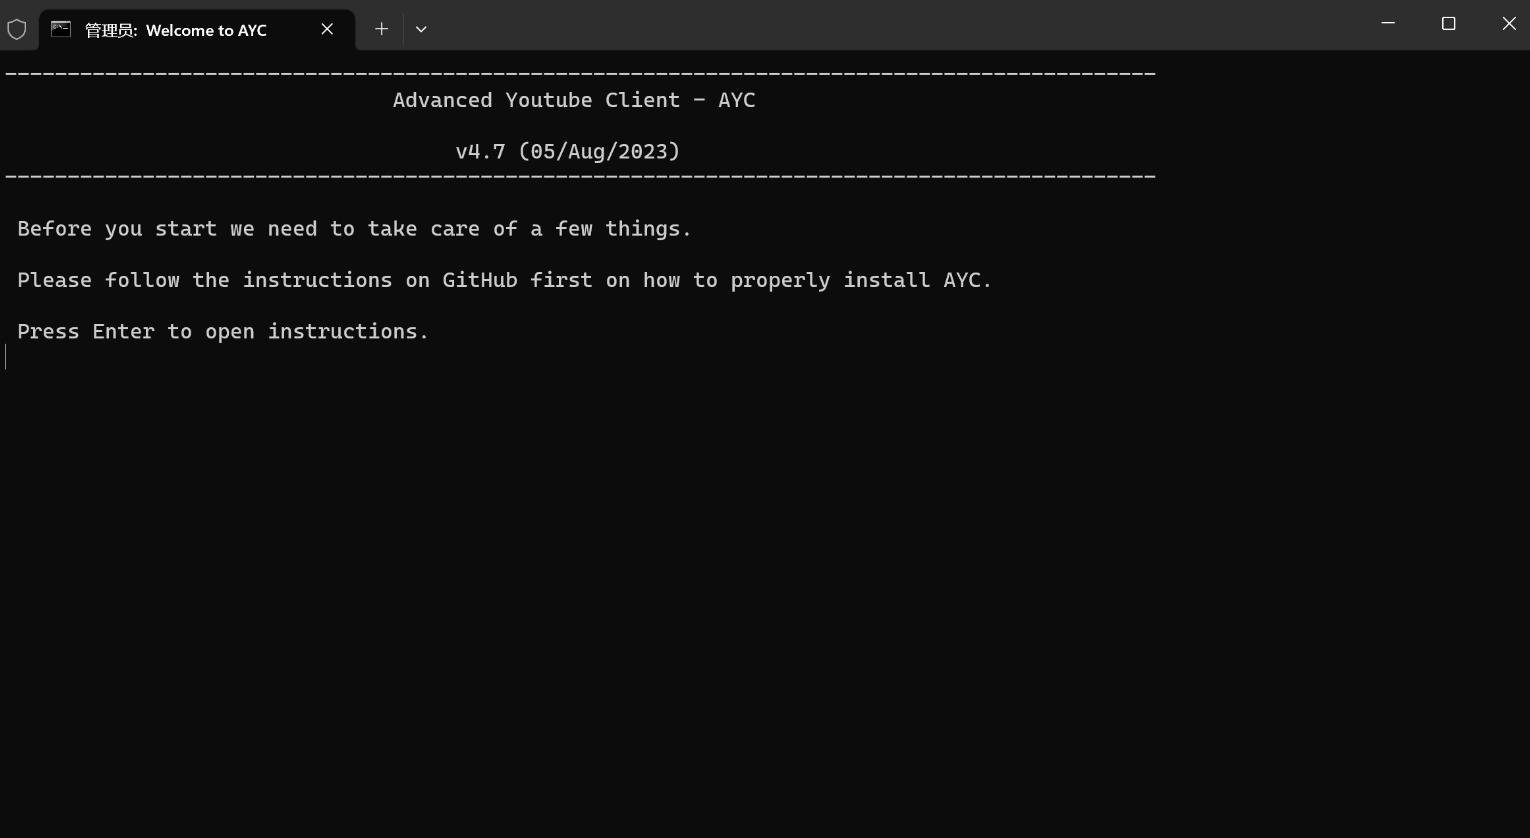Viewport: 1530px width, 838px height.
Task: Click the words install AYC in the message
Action: 918,280
